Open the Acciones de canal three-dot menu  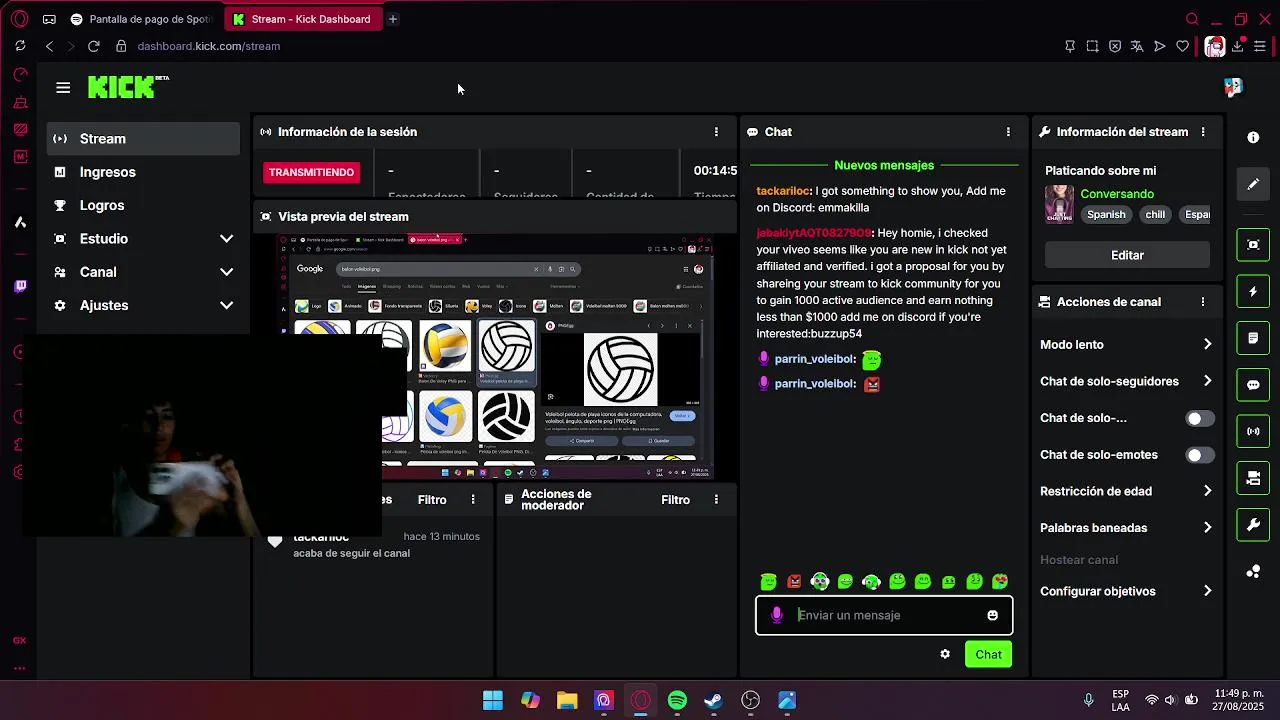pos(1203,302)
